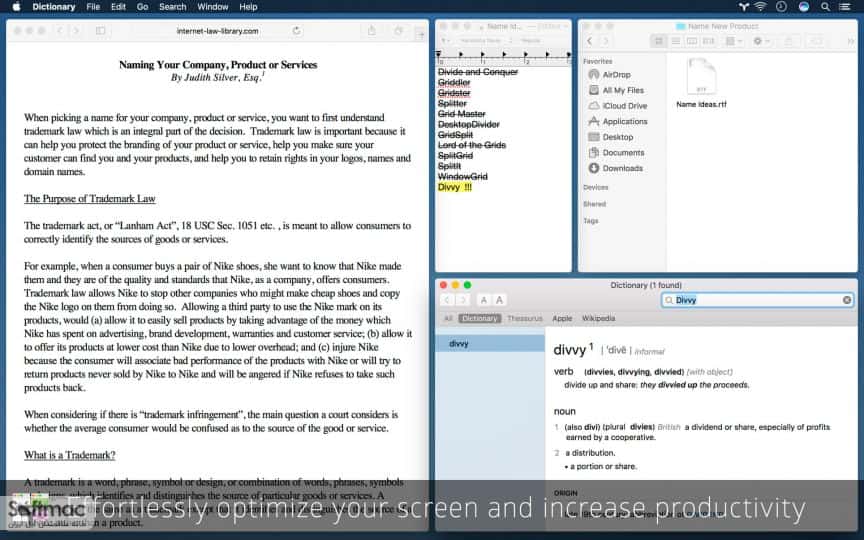
Task: Open the File menu
Action: 93,7
